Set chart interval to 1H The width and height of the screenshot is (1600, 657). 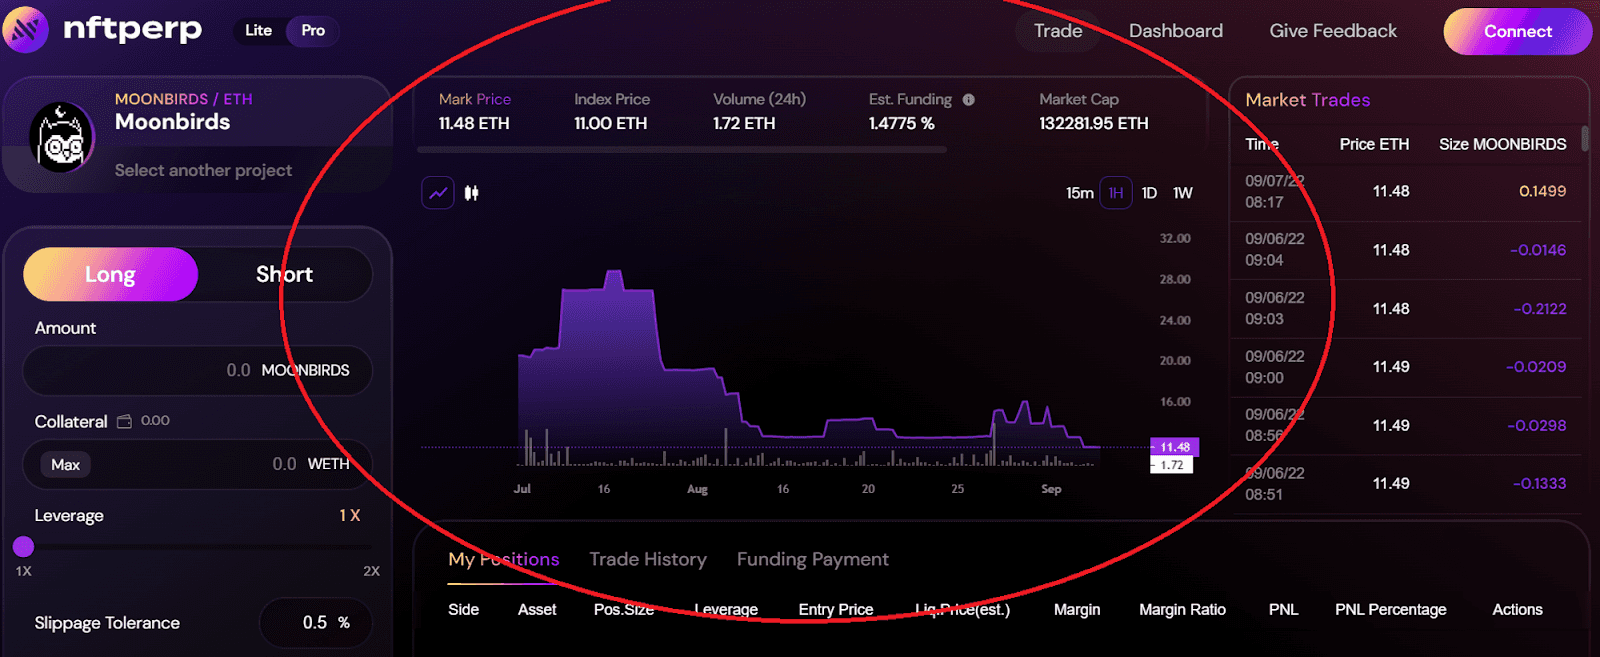pos(1116,193)
